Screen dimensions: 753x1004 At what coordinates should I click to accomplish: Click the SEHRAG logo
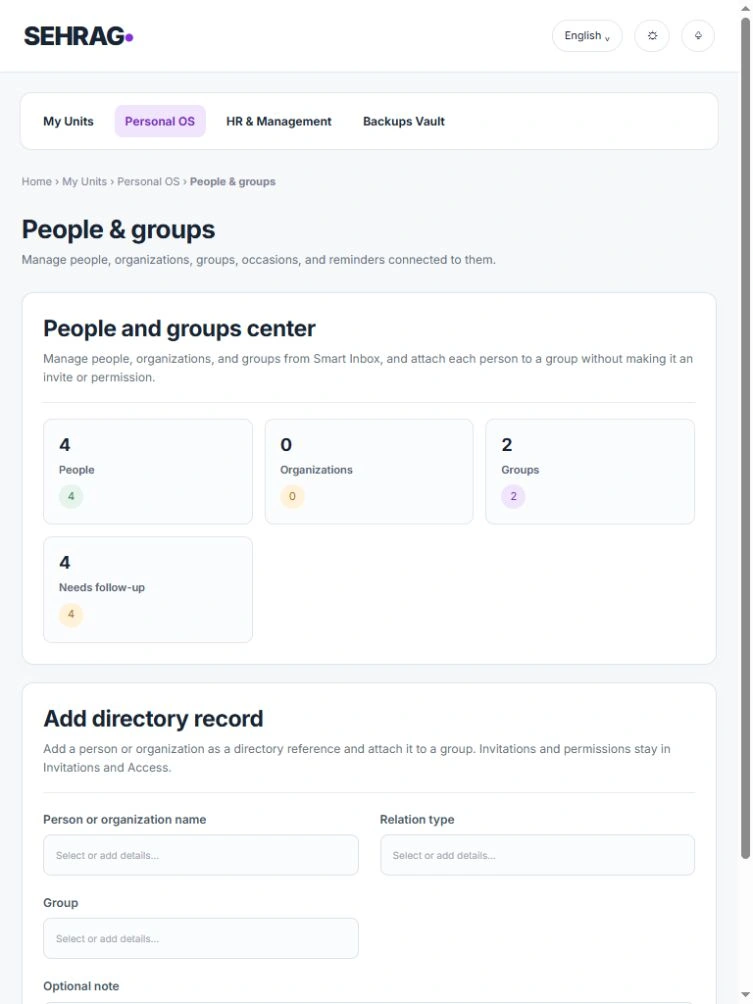(78, 36)
